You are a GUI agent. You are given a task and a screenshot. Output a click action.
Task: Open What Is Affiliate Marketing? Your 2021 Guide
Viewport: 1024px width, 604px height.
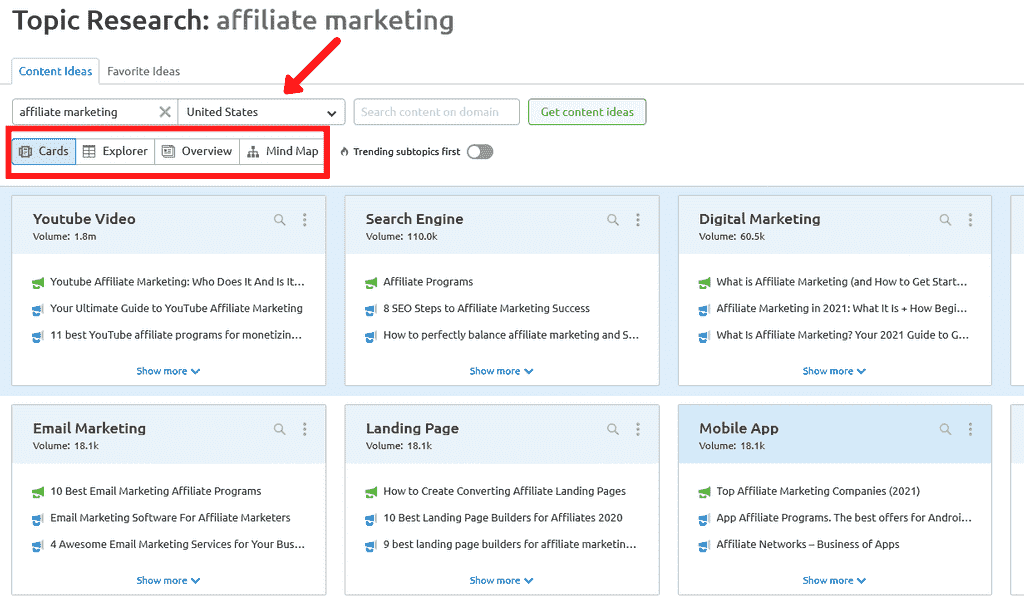point(842,335)
